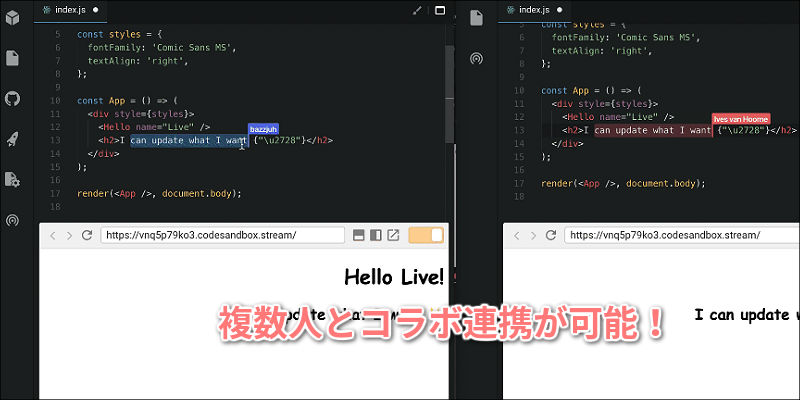Click 'const App' line in left editor
The width and height of the screenshot is (800, 400).
click(127, 101)
